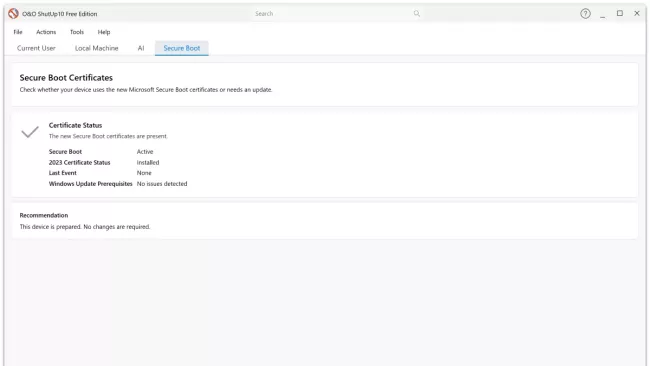Click the 'Installed' certificate status value

pos(148,162)
